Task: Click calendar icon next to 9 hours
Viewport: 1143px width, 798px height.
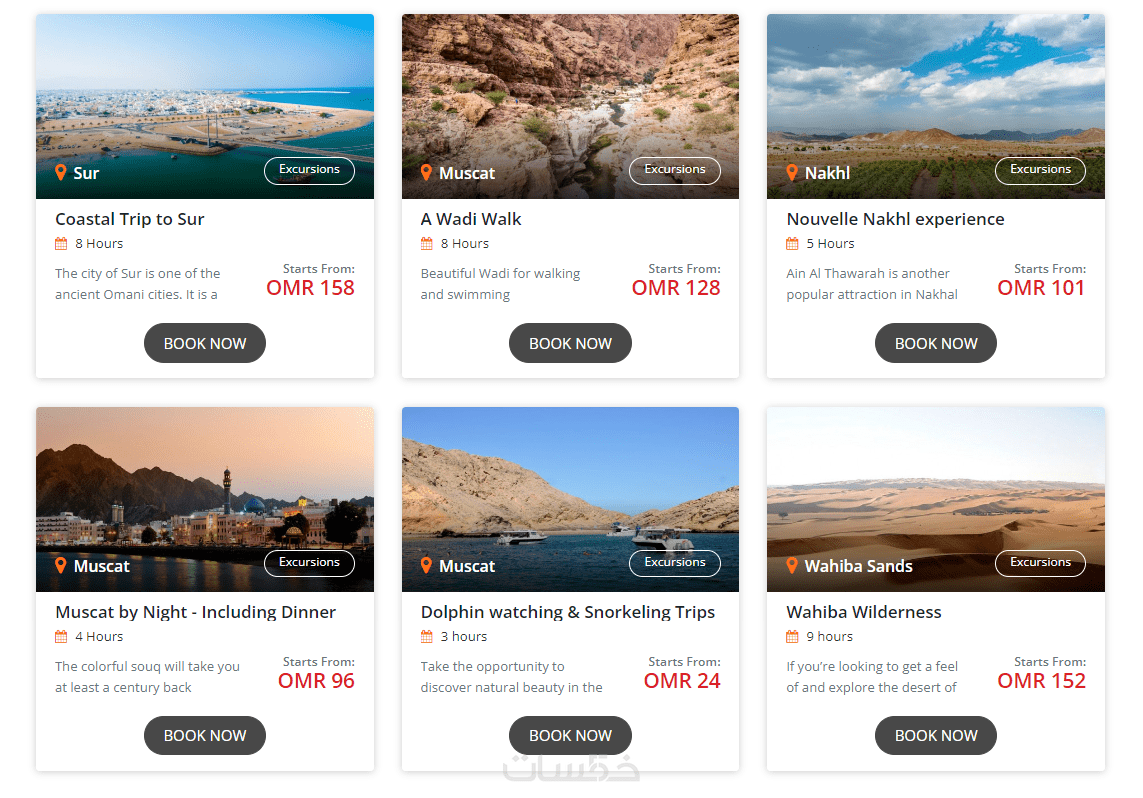Action: coord(792,636)
